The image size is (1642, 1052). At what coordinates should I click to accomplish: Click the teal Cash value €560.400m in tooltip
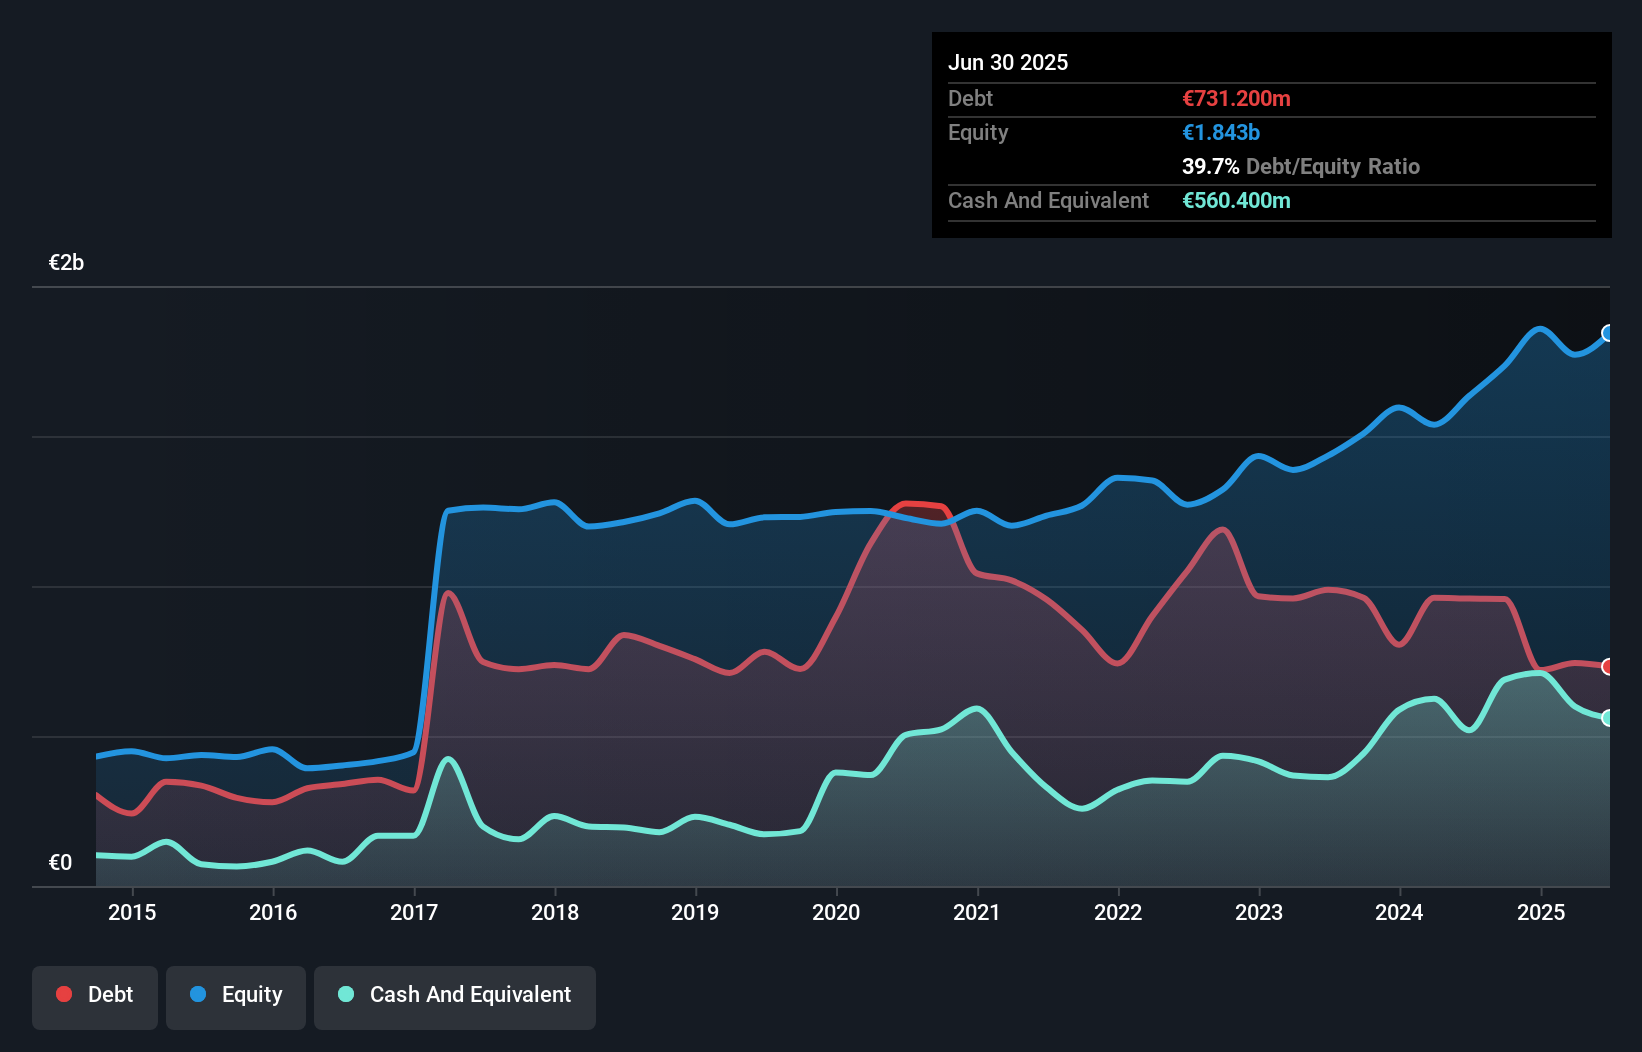1237,200
